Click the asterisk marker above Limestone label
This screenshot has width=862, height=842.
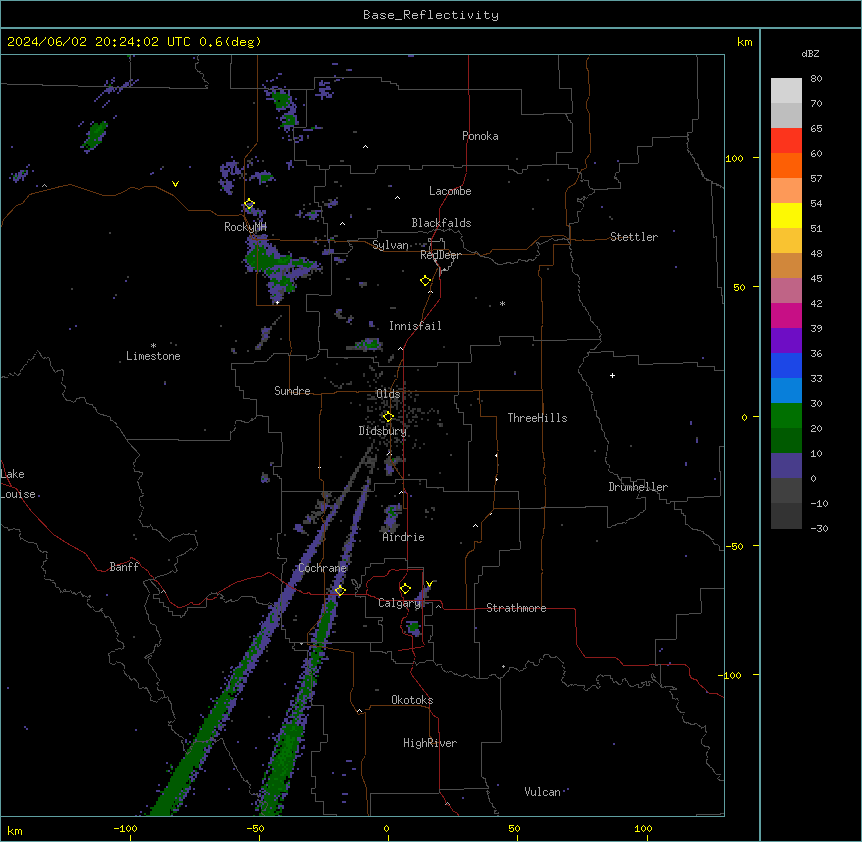(x=153, y=346)
